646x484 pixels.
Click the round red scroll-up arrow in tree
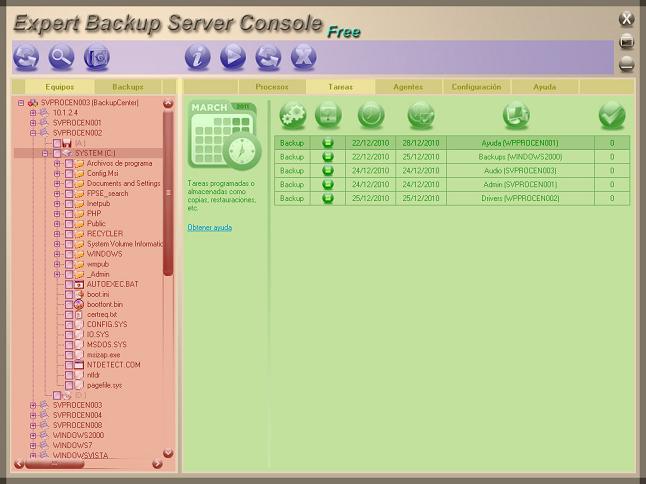168,103
